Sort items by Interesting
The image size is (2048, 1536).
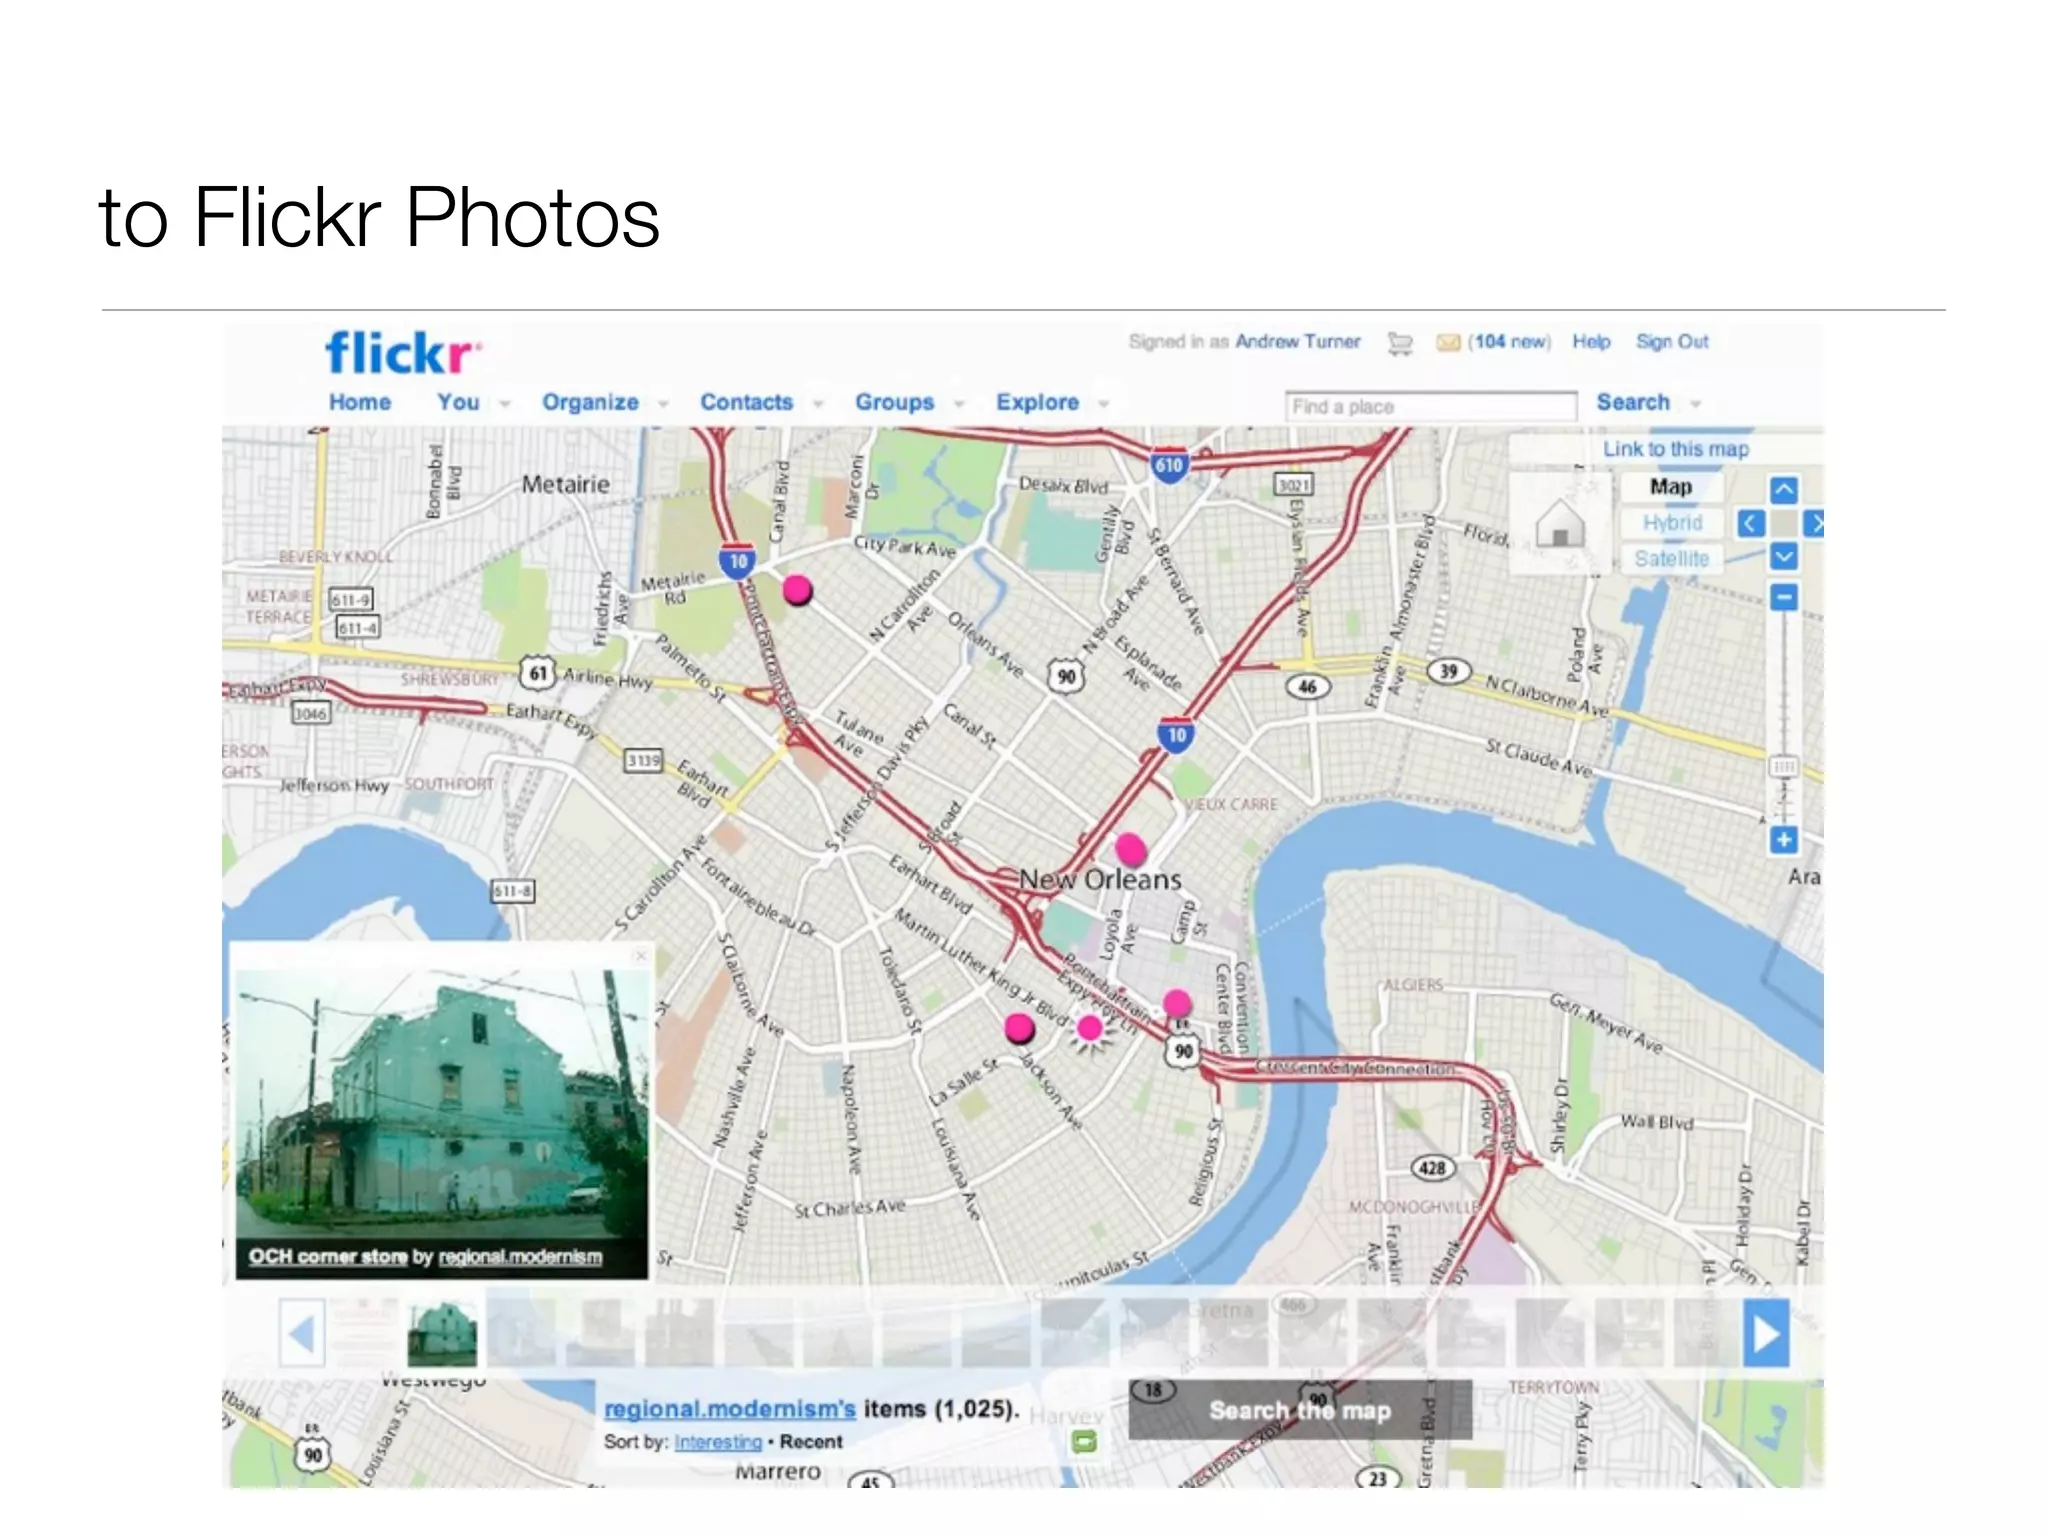coord(718,1442)
